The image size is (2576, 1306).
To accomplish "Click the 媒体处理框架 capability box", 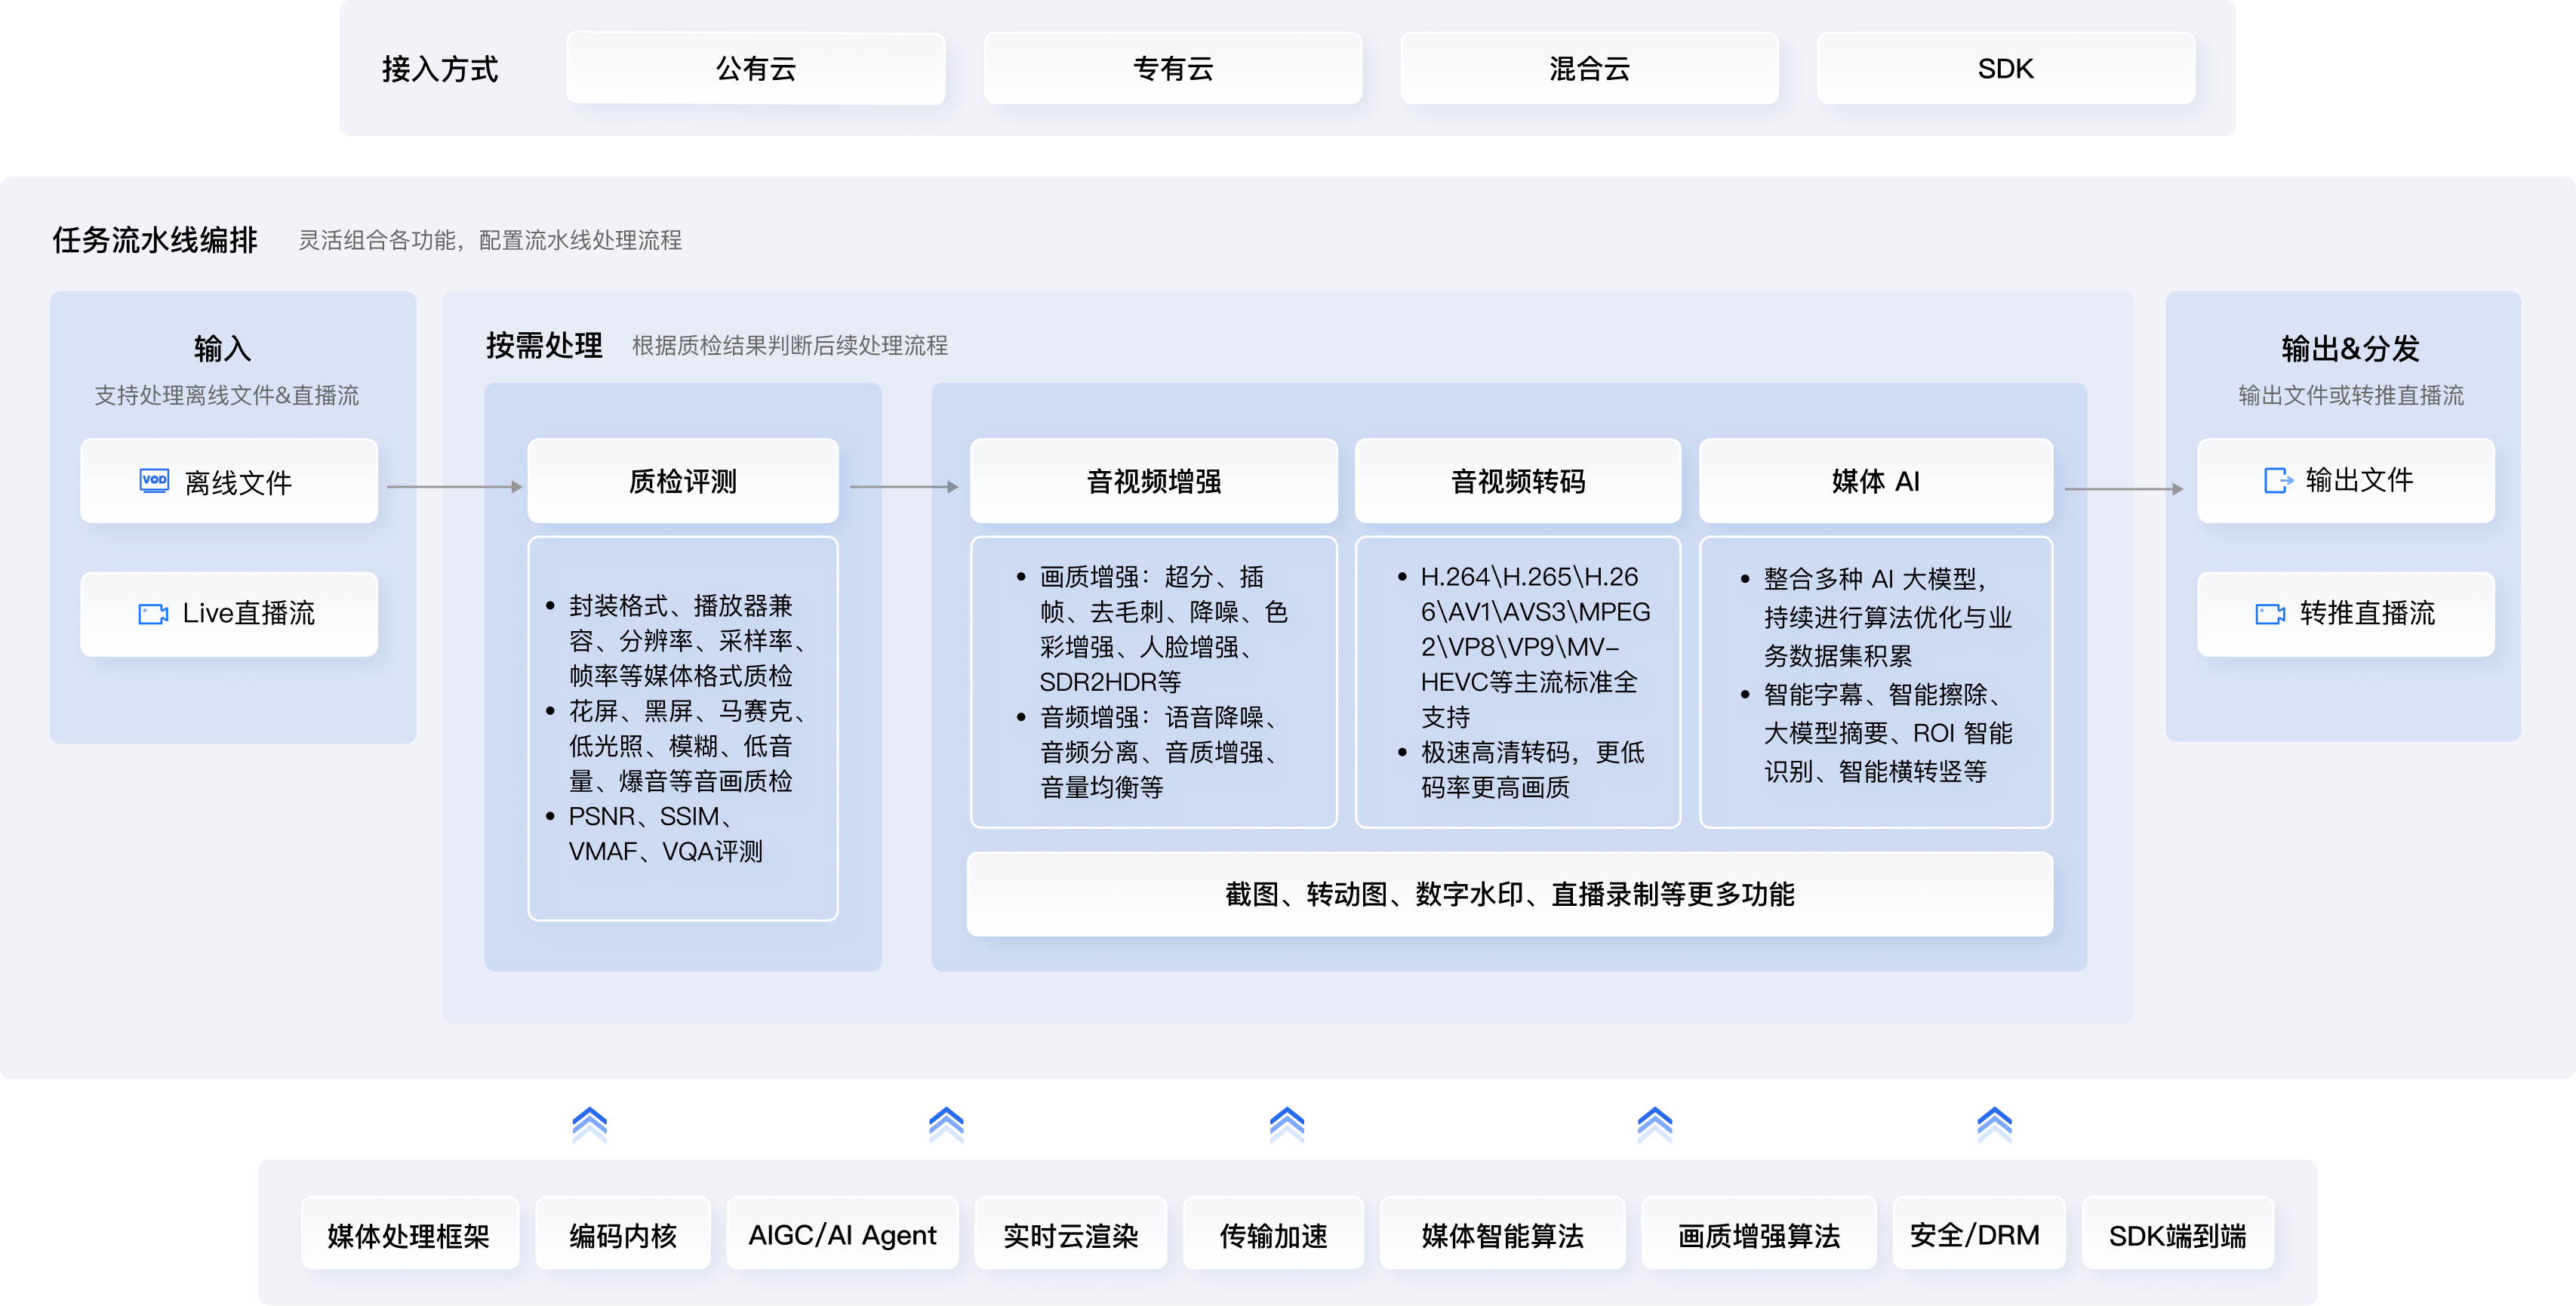I will pos(409,1235).
